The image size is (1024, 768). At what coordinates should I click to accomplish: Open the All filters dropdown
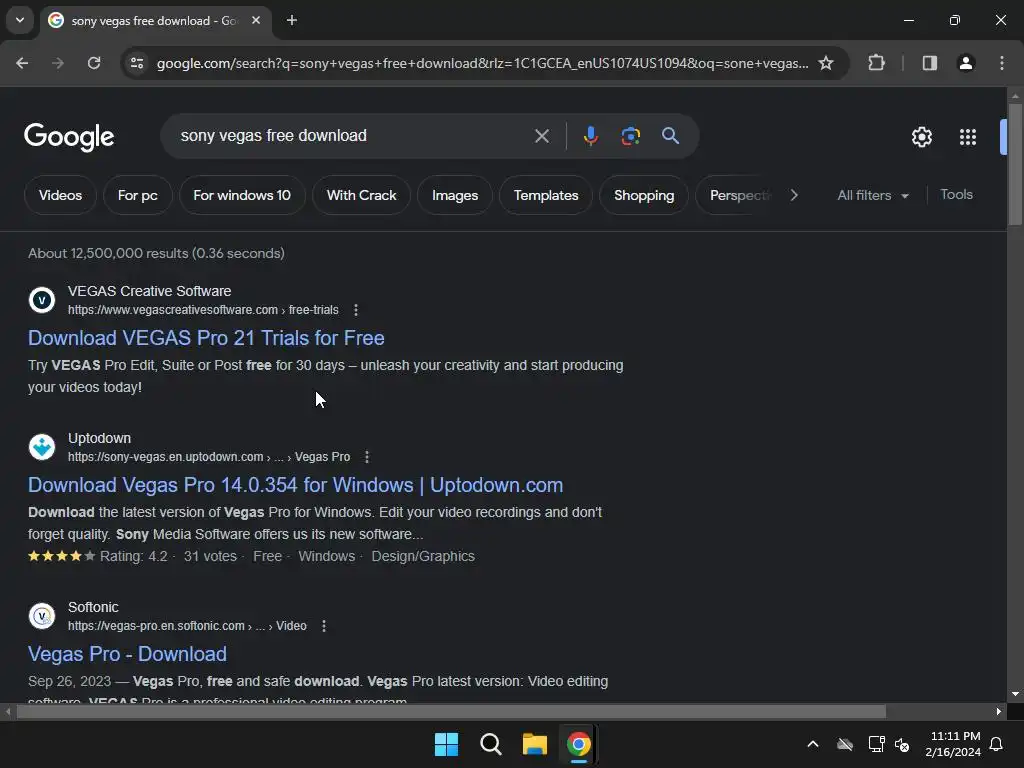tap(873, 195)
